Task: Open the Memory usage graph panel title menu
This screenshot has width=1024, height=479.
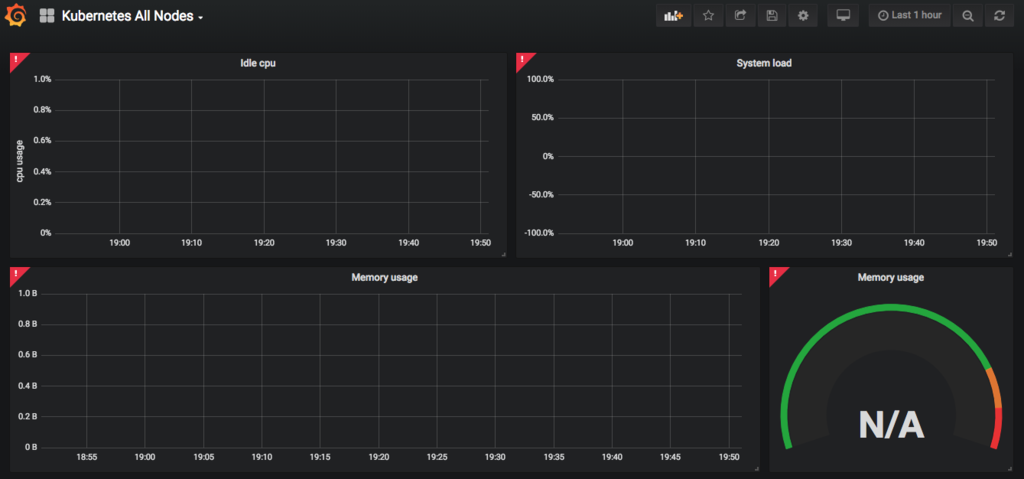Action: click(x=385, y=278)
